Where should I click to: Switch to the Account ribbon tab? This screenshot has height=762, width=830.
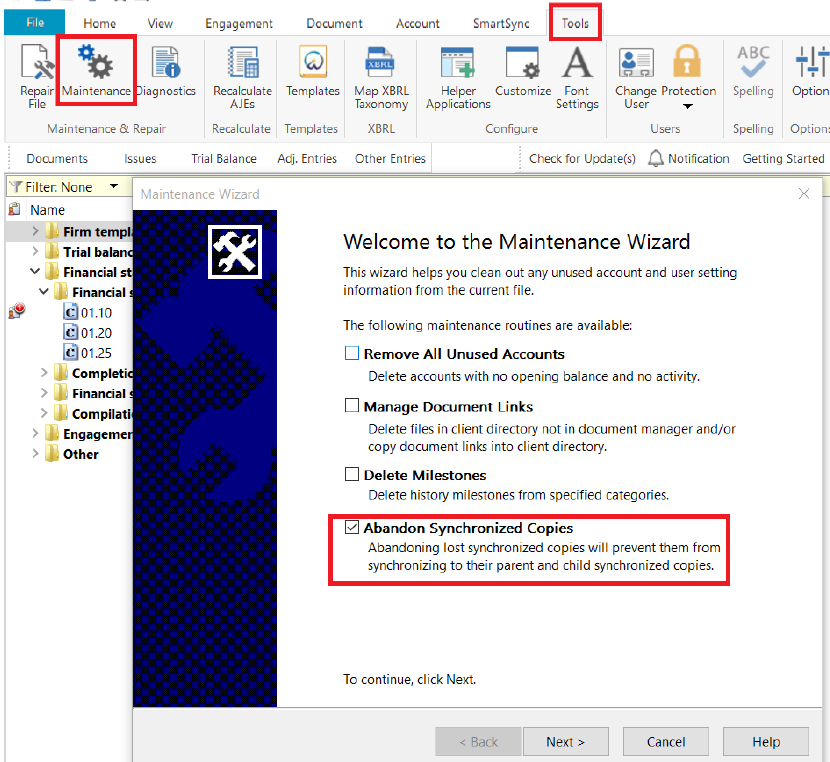pos(418,23)
